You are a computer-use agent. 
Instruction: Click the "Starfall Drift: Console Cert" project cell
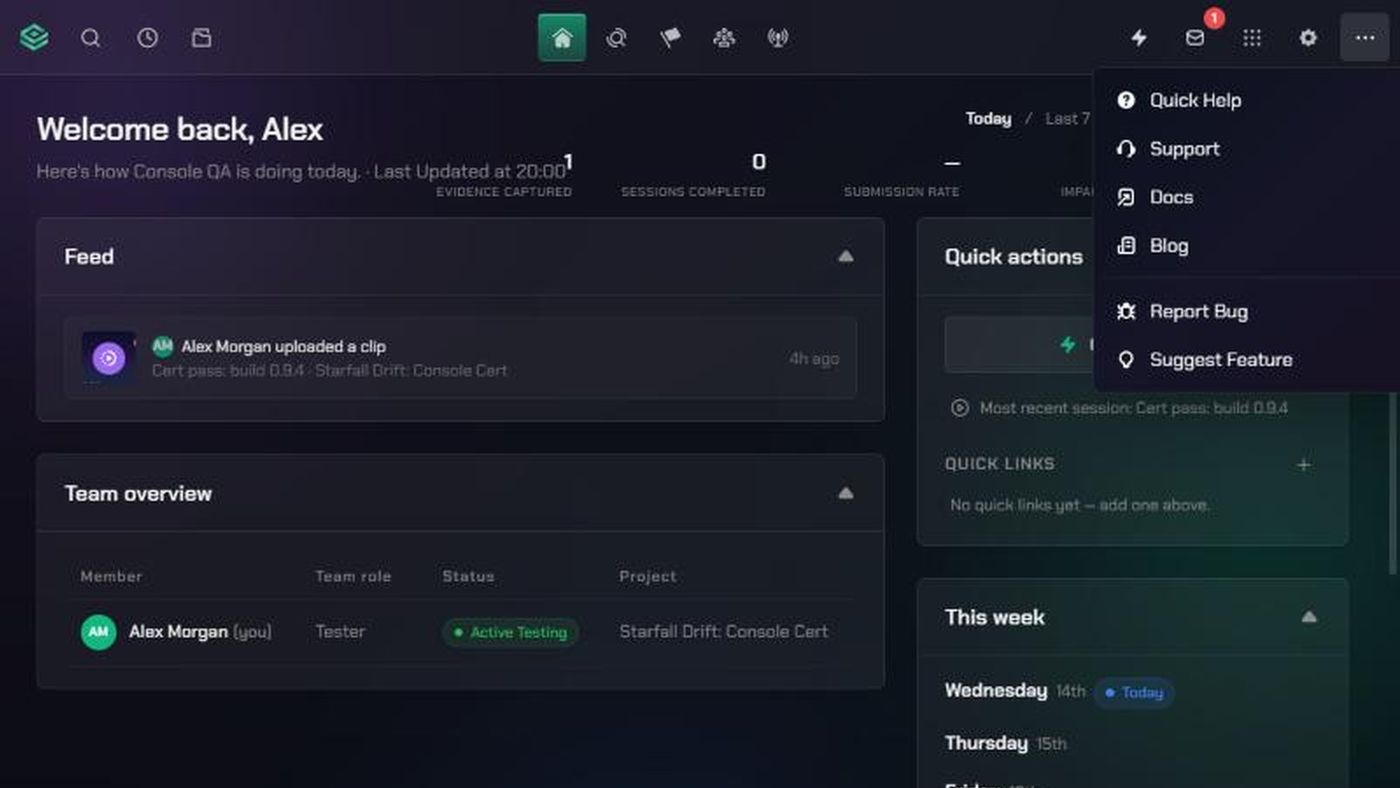tap(724, 632)
